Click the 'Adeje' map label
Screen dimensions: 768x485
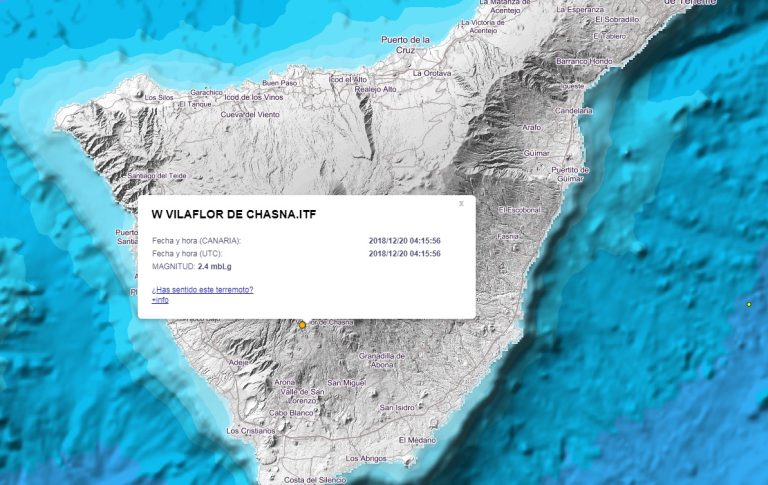click(238, 363)
